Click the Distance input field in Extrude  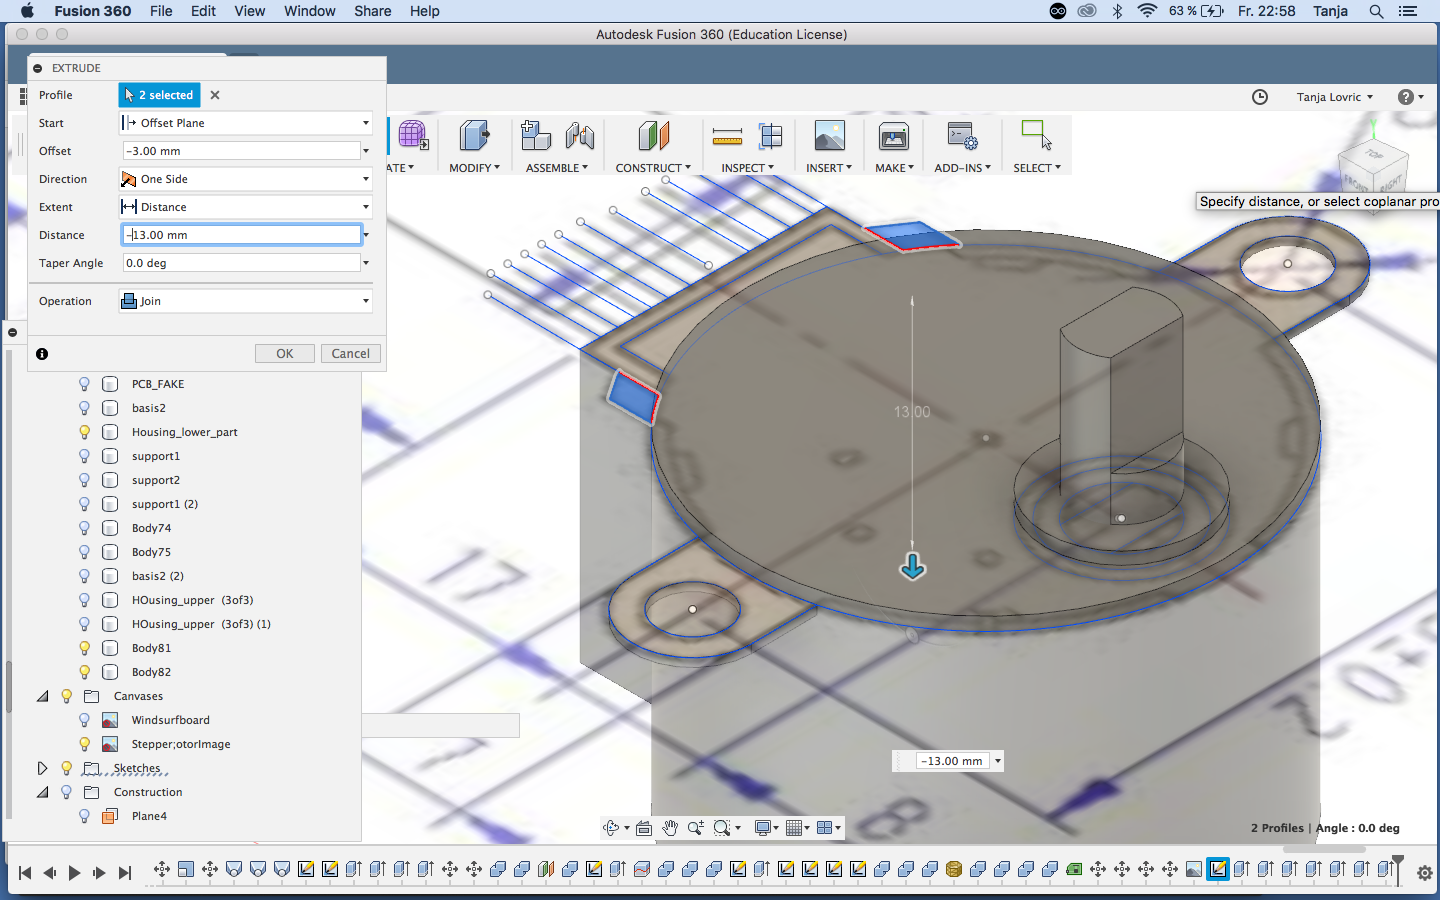242,235
